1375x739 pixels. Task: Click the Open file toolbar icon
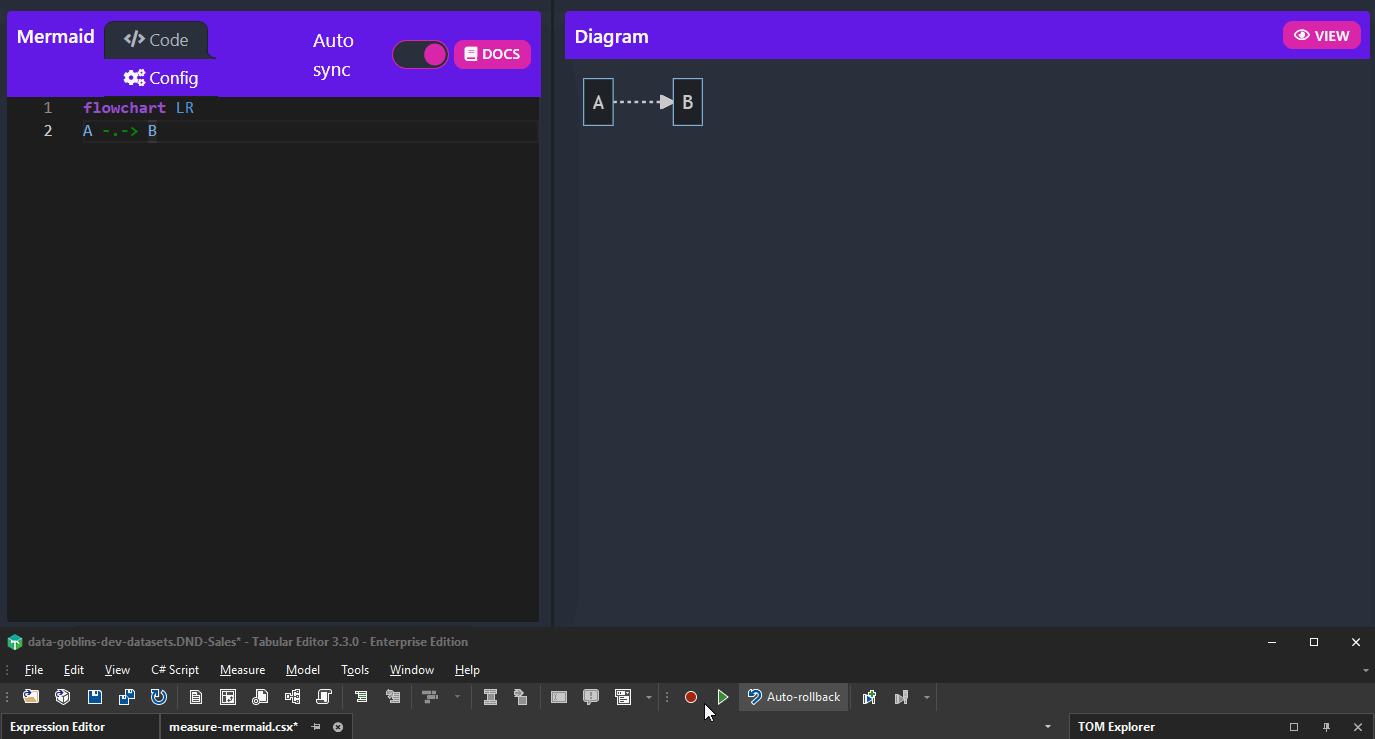coord(31,697)
